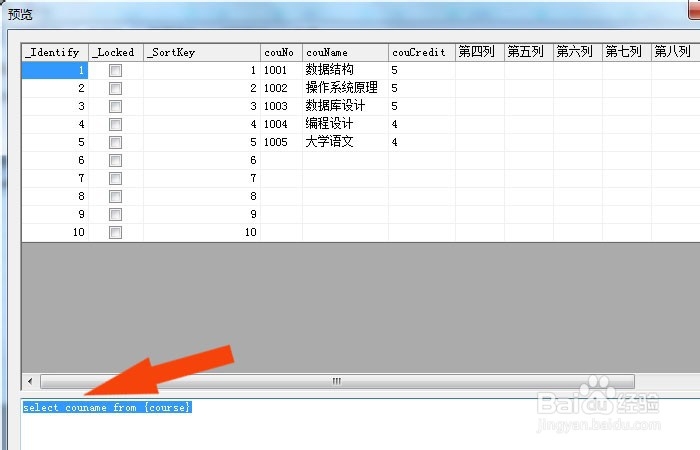This screenshot has width=700, height=450.
Task: Click the 第四列 column header
Action: 480,53
